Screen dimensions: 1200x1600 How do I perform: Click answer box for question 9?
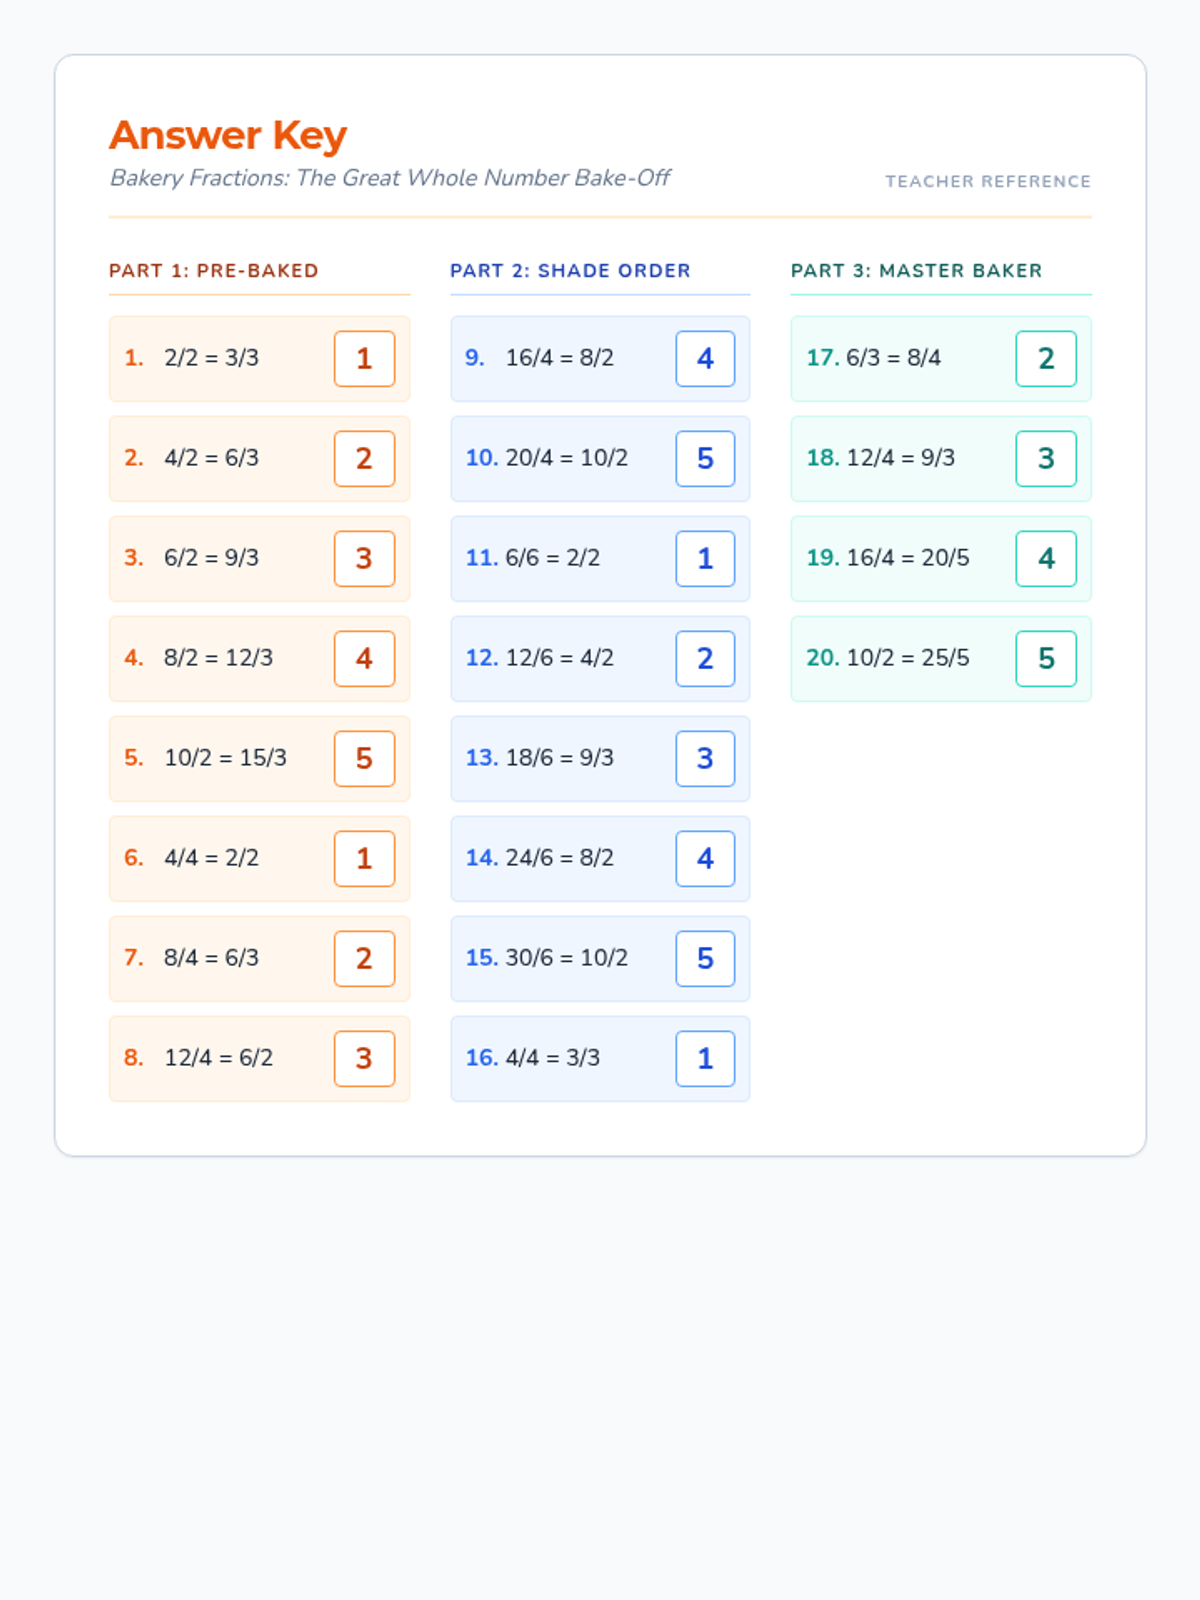coord(705,359)
